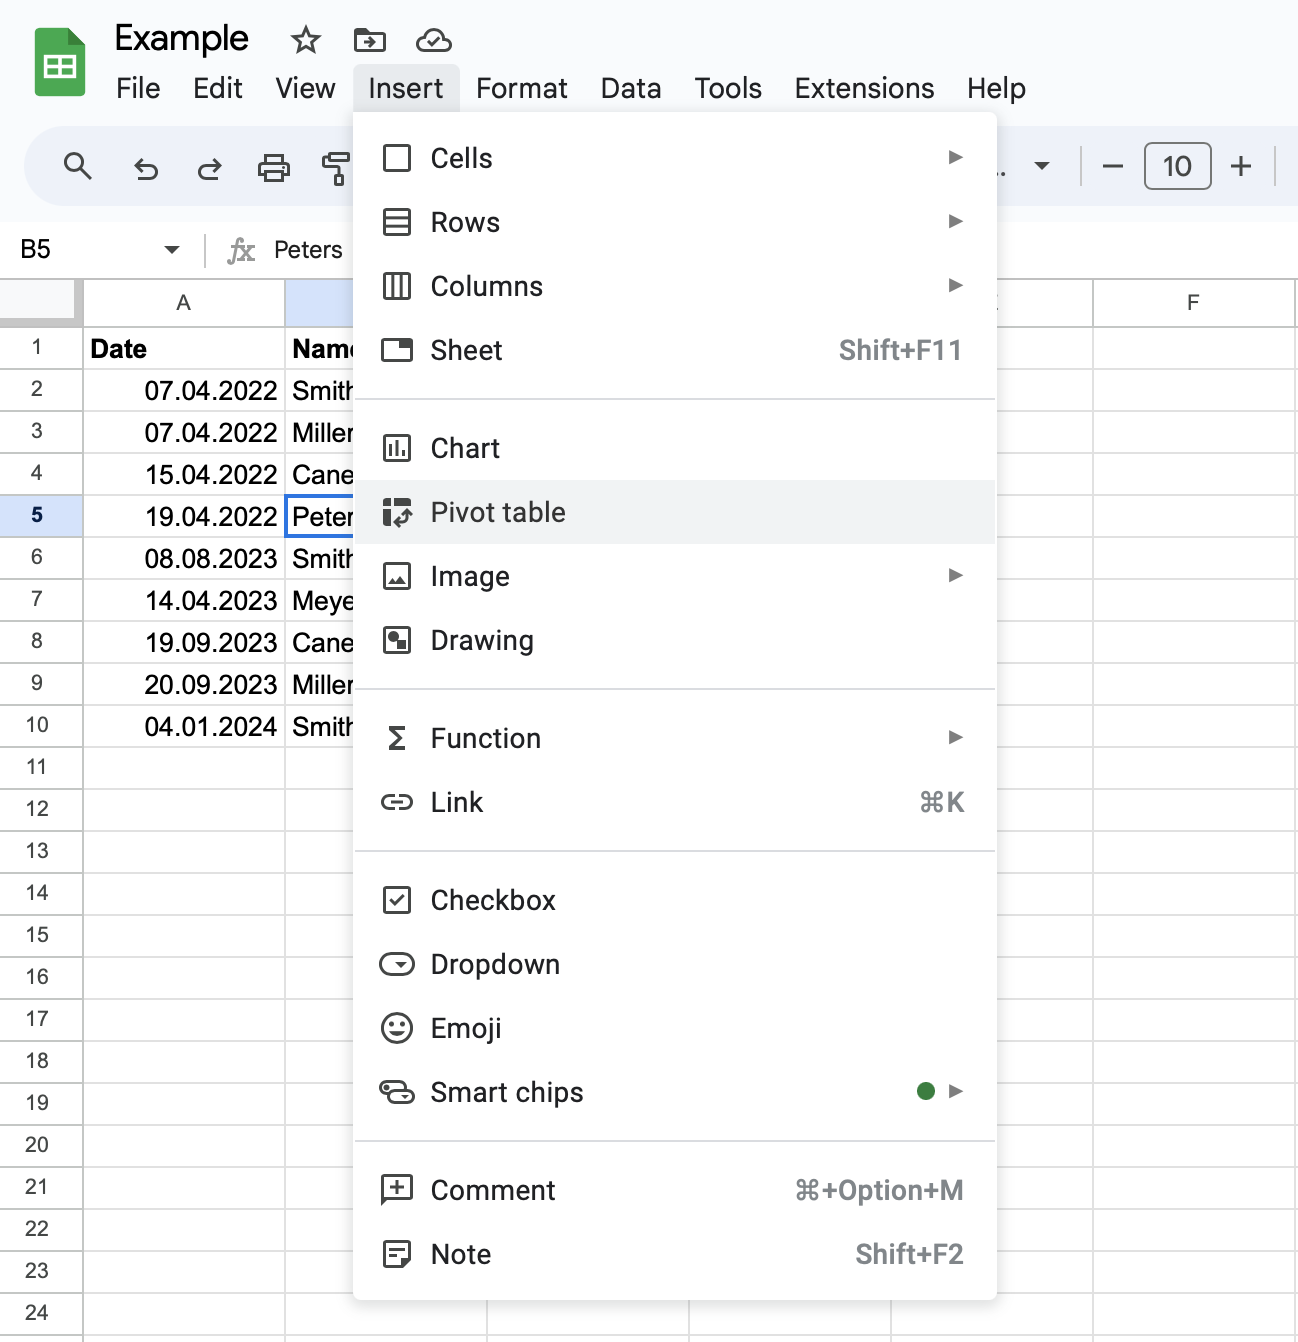Select Dropdown in the Insert menu
The image size is (1298, 1342).
[675, 964]
